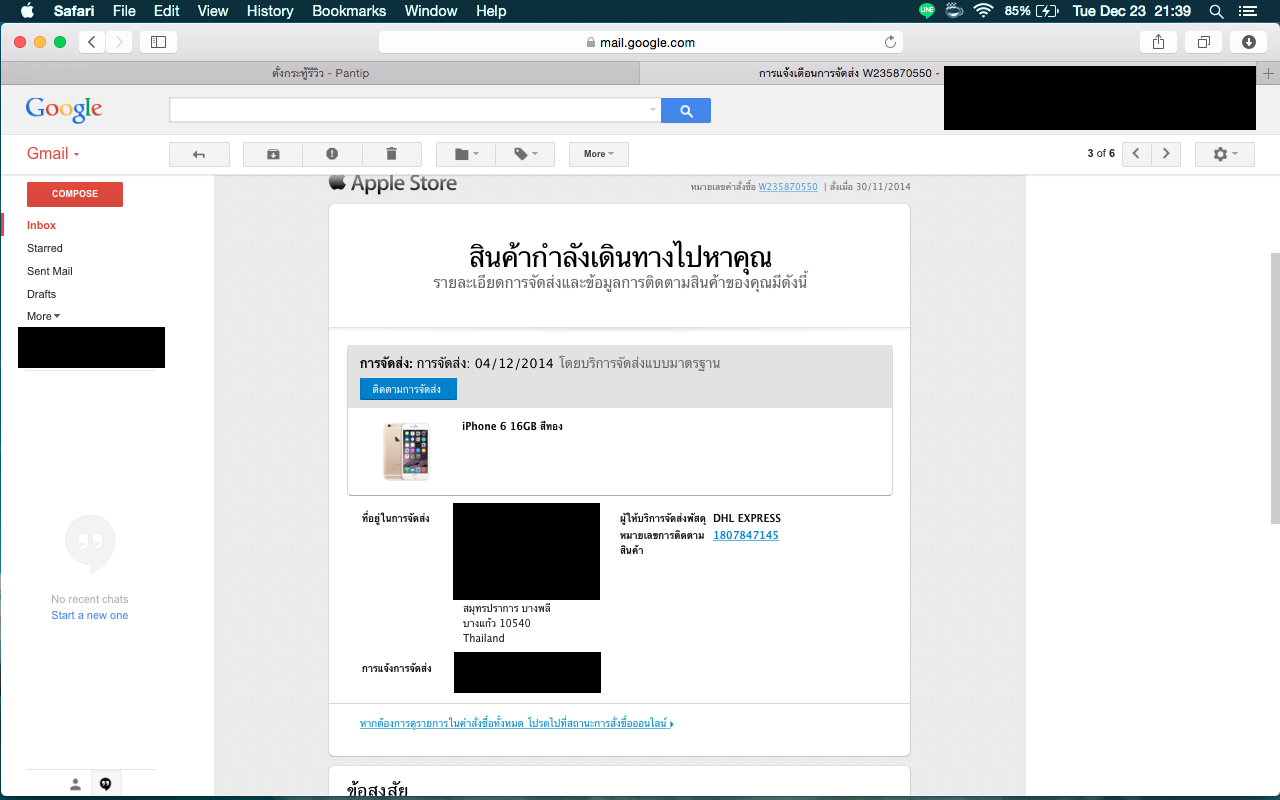Click Start a new one chat link
Viewport: 1280px width, 800px height.
pos(90,615)
